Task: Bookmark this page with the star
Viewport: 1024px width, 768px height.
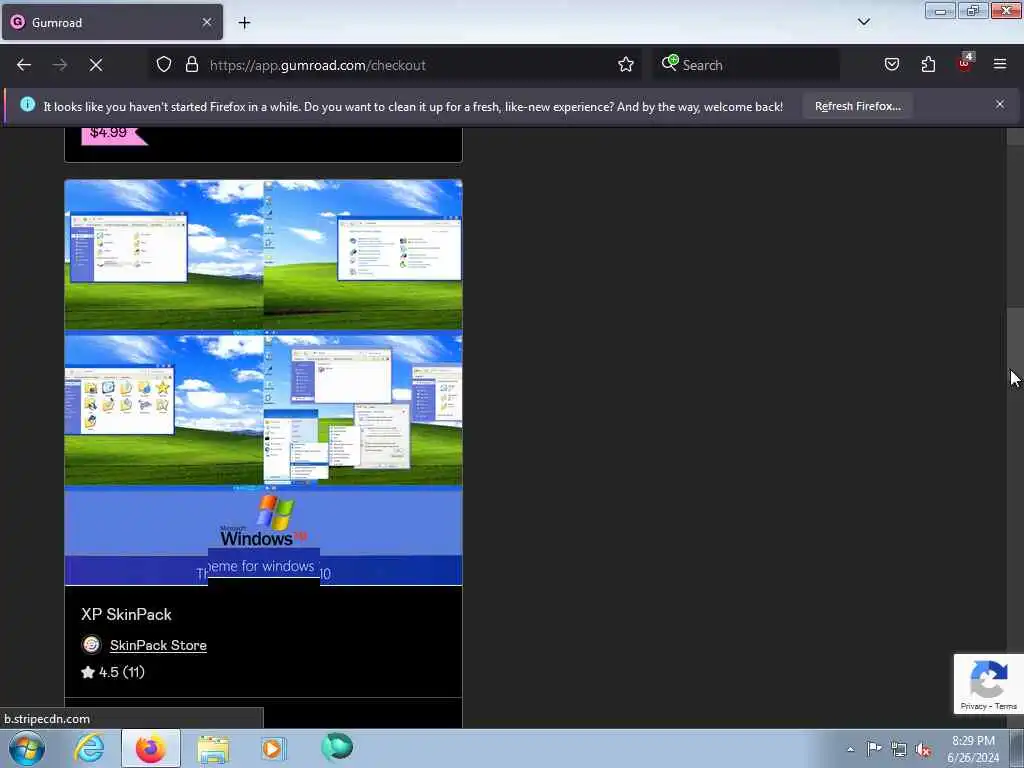Action: point(626,65)
